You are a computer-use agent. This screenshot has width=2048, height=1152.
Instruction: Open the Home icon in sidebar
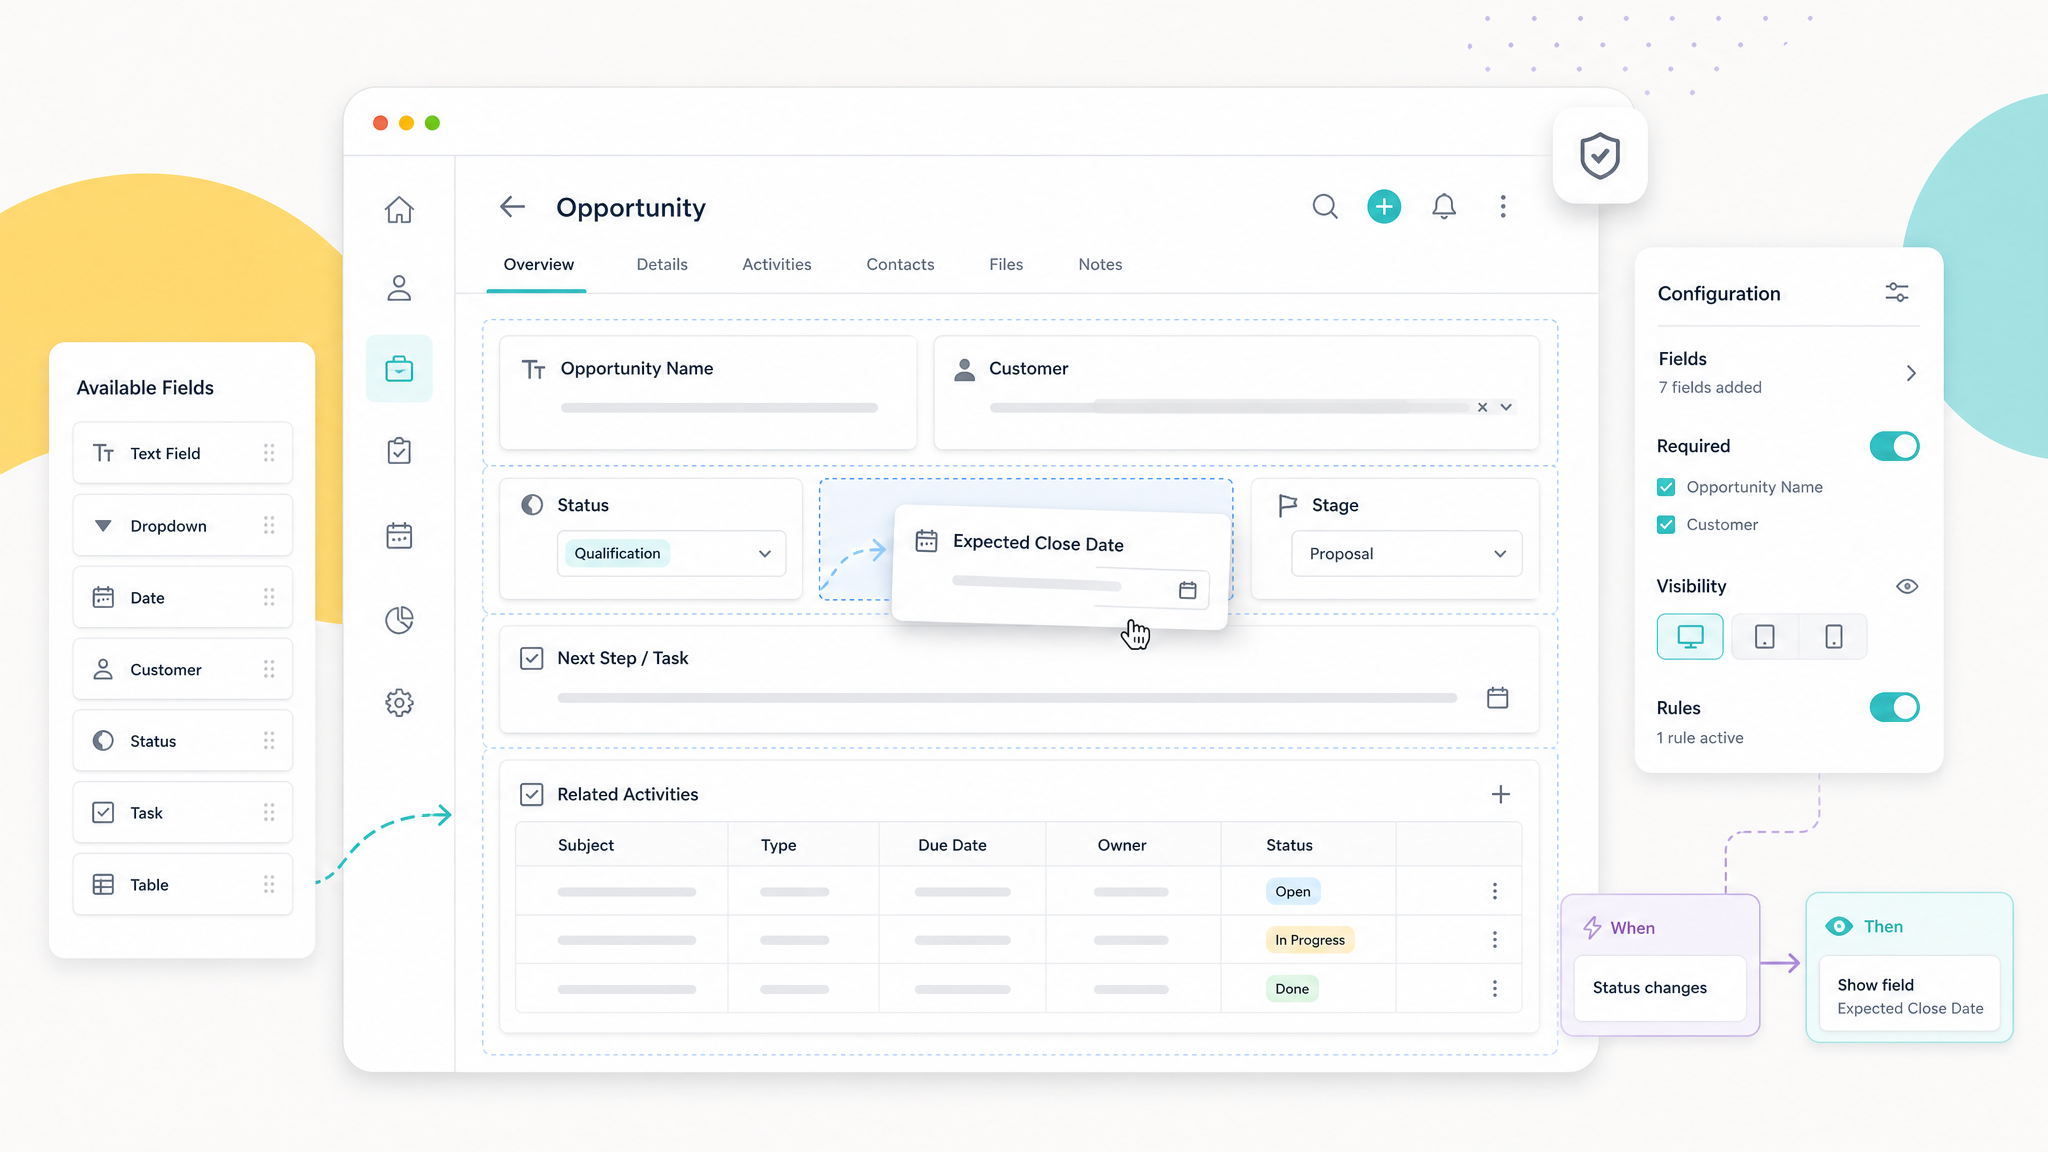coord(399,210)
